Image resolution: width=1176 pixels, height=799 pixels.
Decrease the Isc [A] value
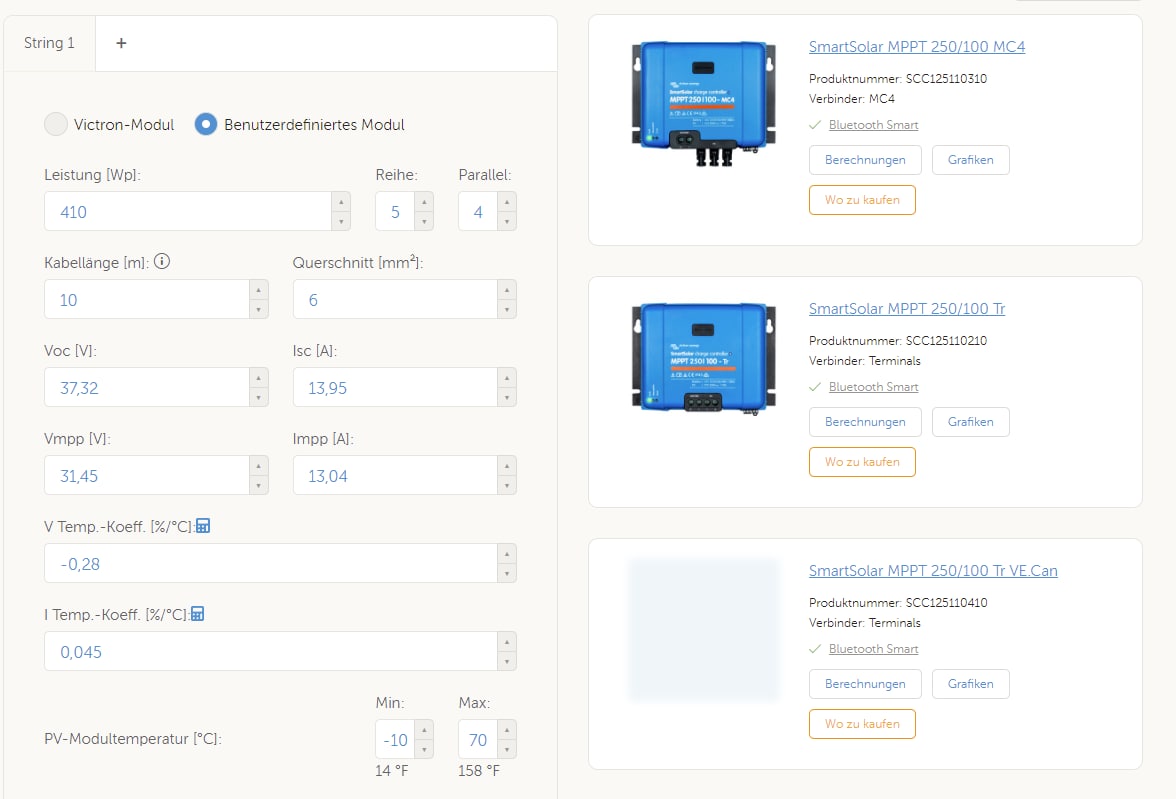click(x=508, y=397)
